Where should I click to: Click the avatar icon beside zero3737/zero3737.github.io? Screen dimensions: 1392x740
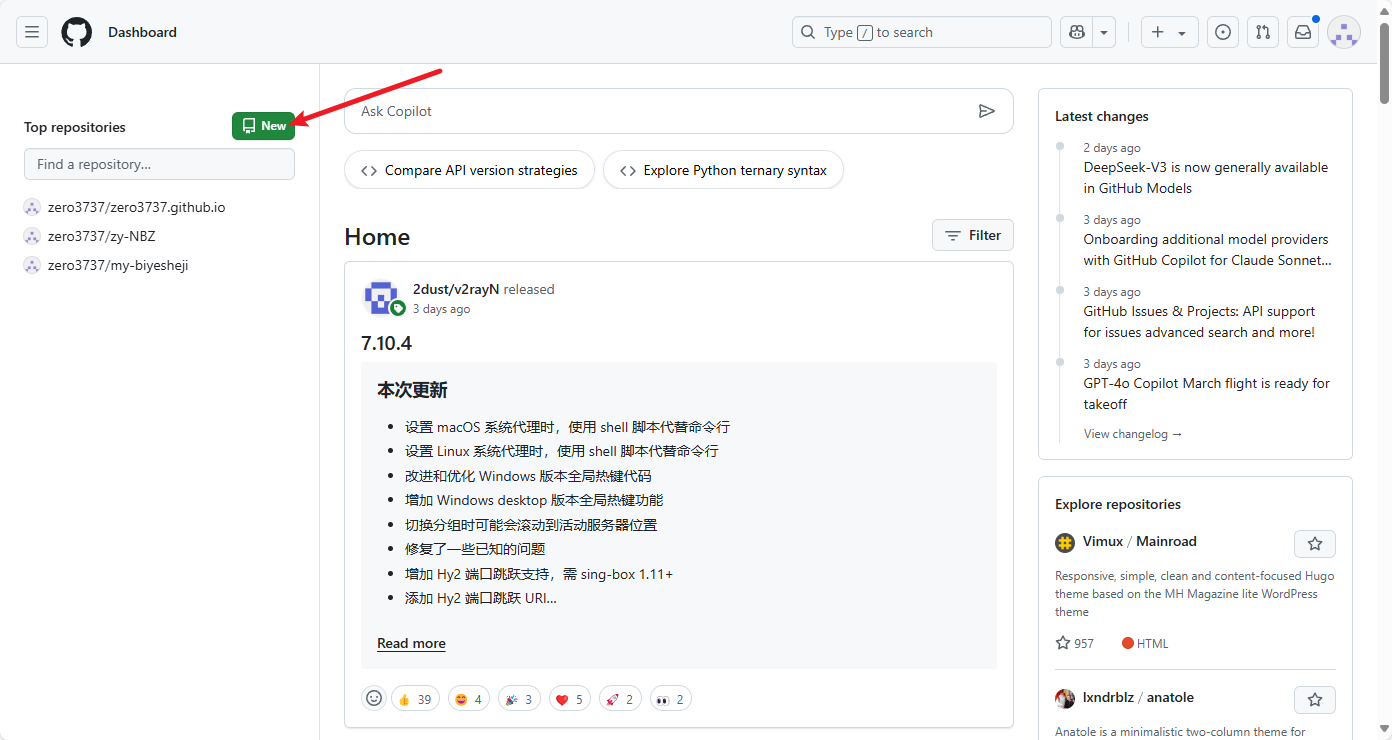coord(32,207)
